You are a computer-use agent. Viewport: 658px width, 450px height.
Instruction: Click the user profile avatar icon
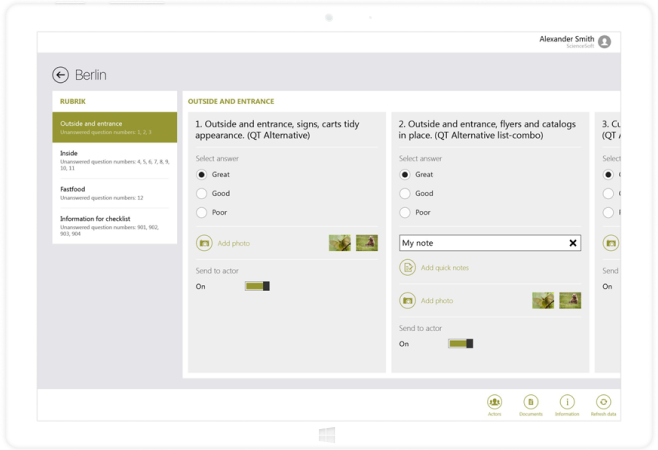pyautogui.click(x=604, y=42)
